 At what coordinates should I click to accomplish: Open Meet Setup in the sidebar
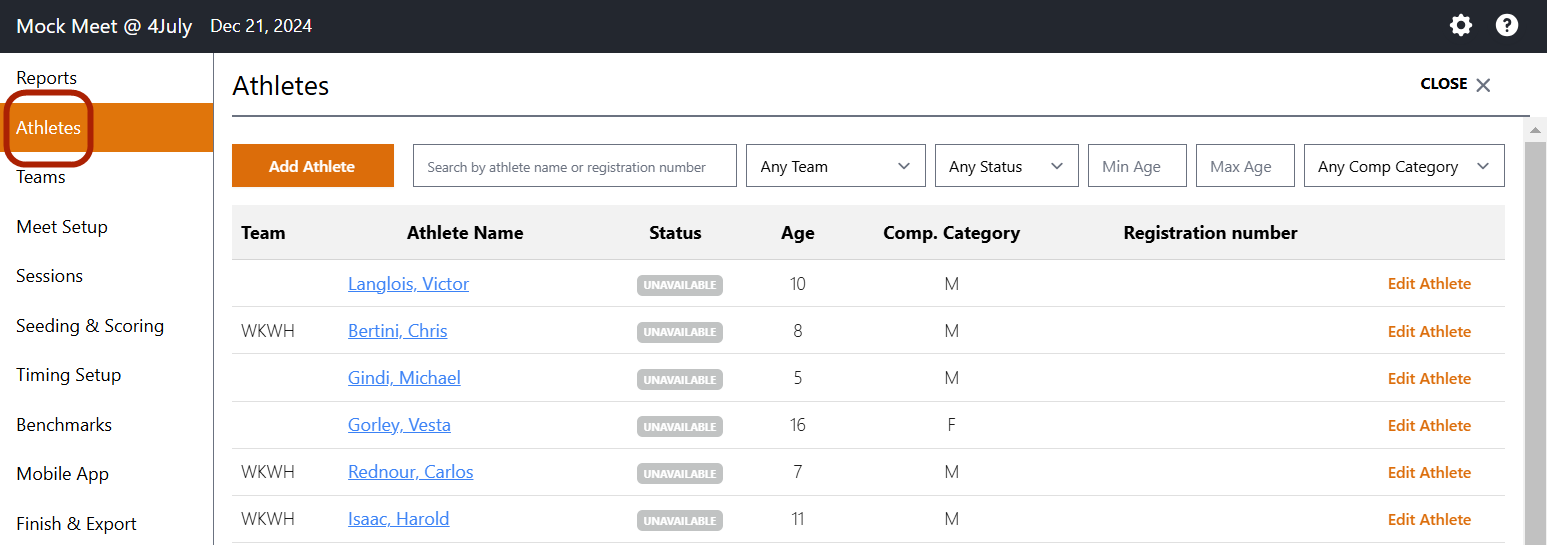62,227
